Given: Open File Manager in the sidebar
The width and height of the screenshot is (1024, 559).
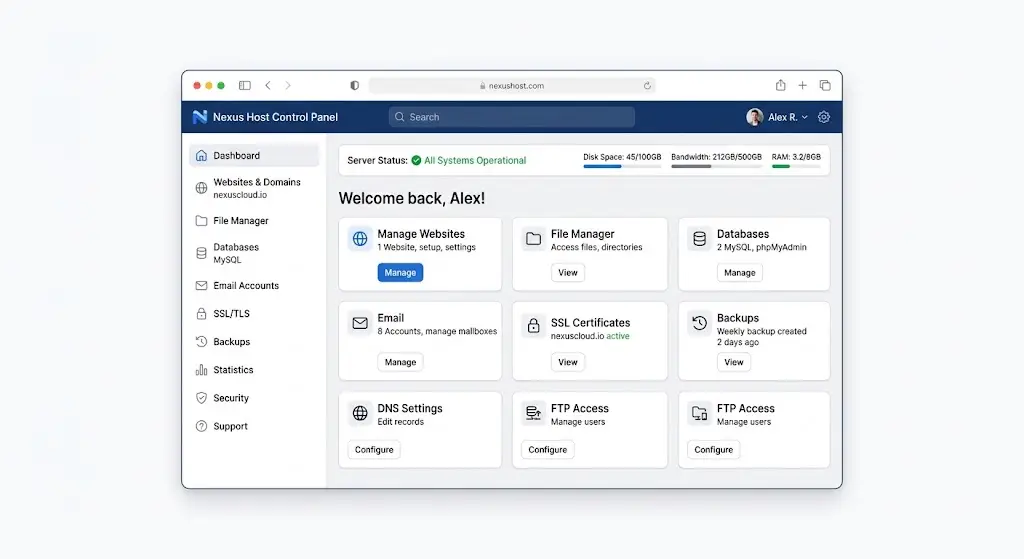Looking at the screenshot, I should (x=254, y=221).
